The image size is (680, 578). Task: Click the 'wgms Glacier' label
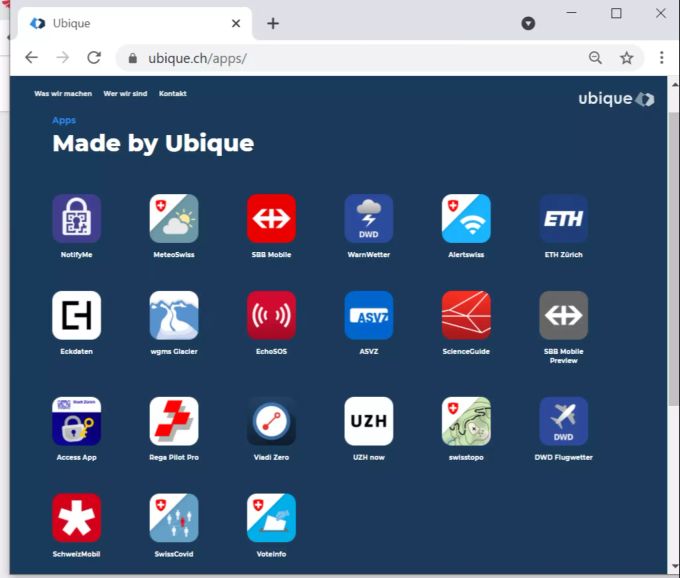pyautogui.click(x=174, y=352)
